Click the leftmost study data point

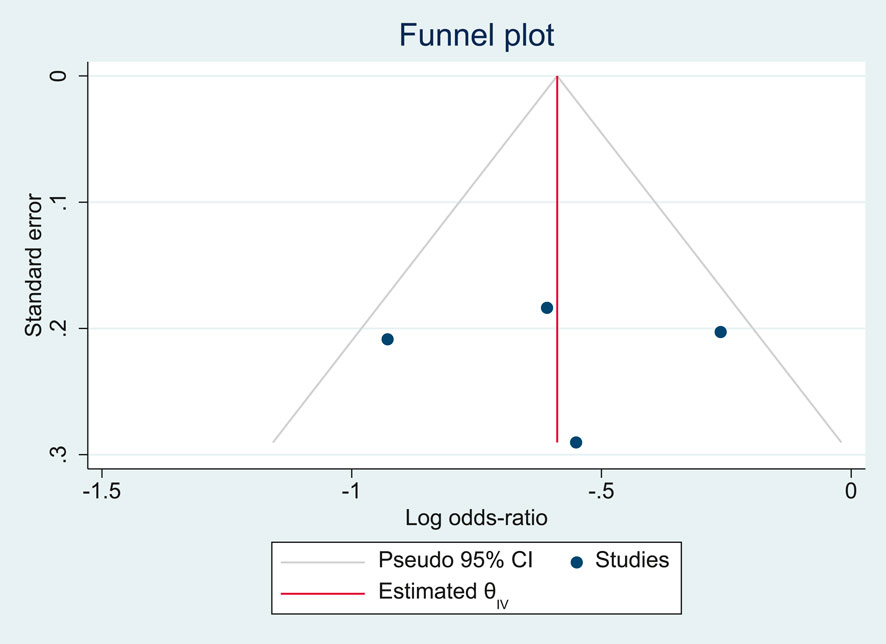click(387, 339)
